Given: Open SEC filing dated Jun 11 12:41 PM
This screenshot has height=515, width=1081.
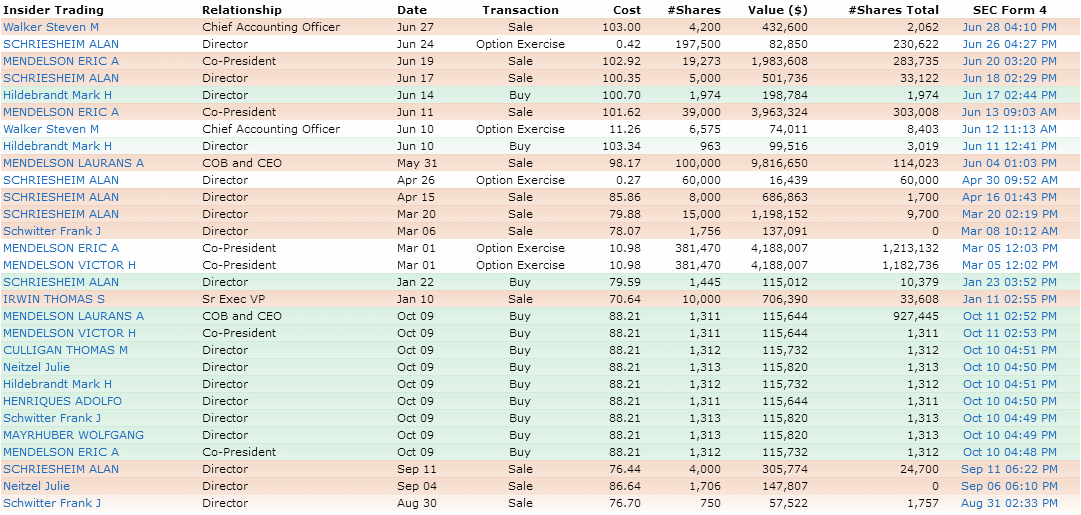Looking at the screenshot, I should click(x=1009, y=146).
